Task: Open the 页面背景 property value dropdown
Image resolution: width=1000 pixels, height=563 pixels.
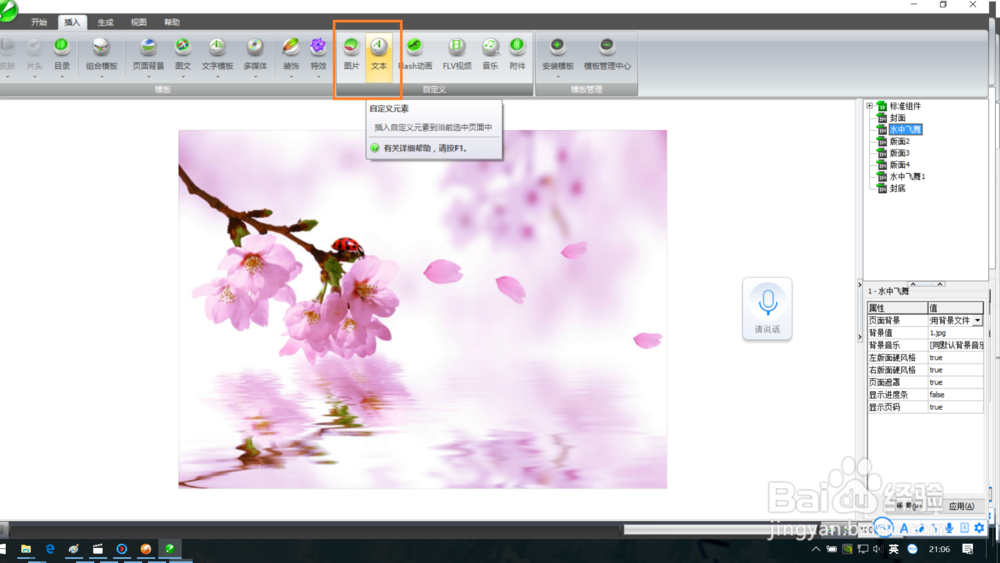Action: [x=978, y=321]
